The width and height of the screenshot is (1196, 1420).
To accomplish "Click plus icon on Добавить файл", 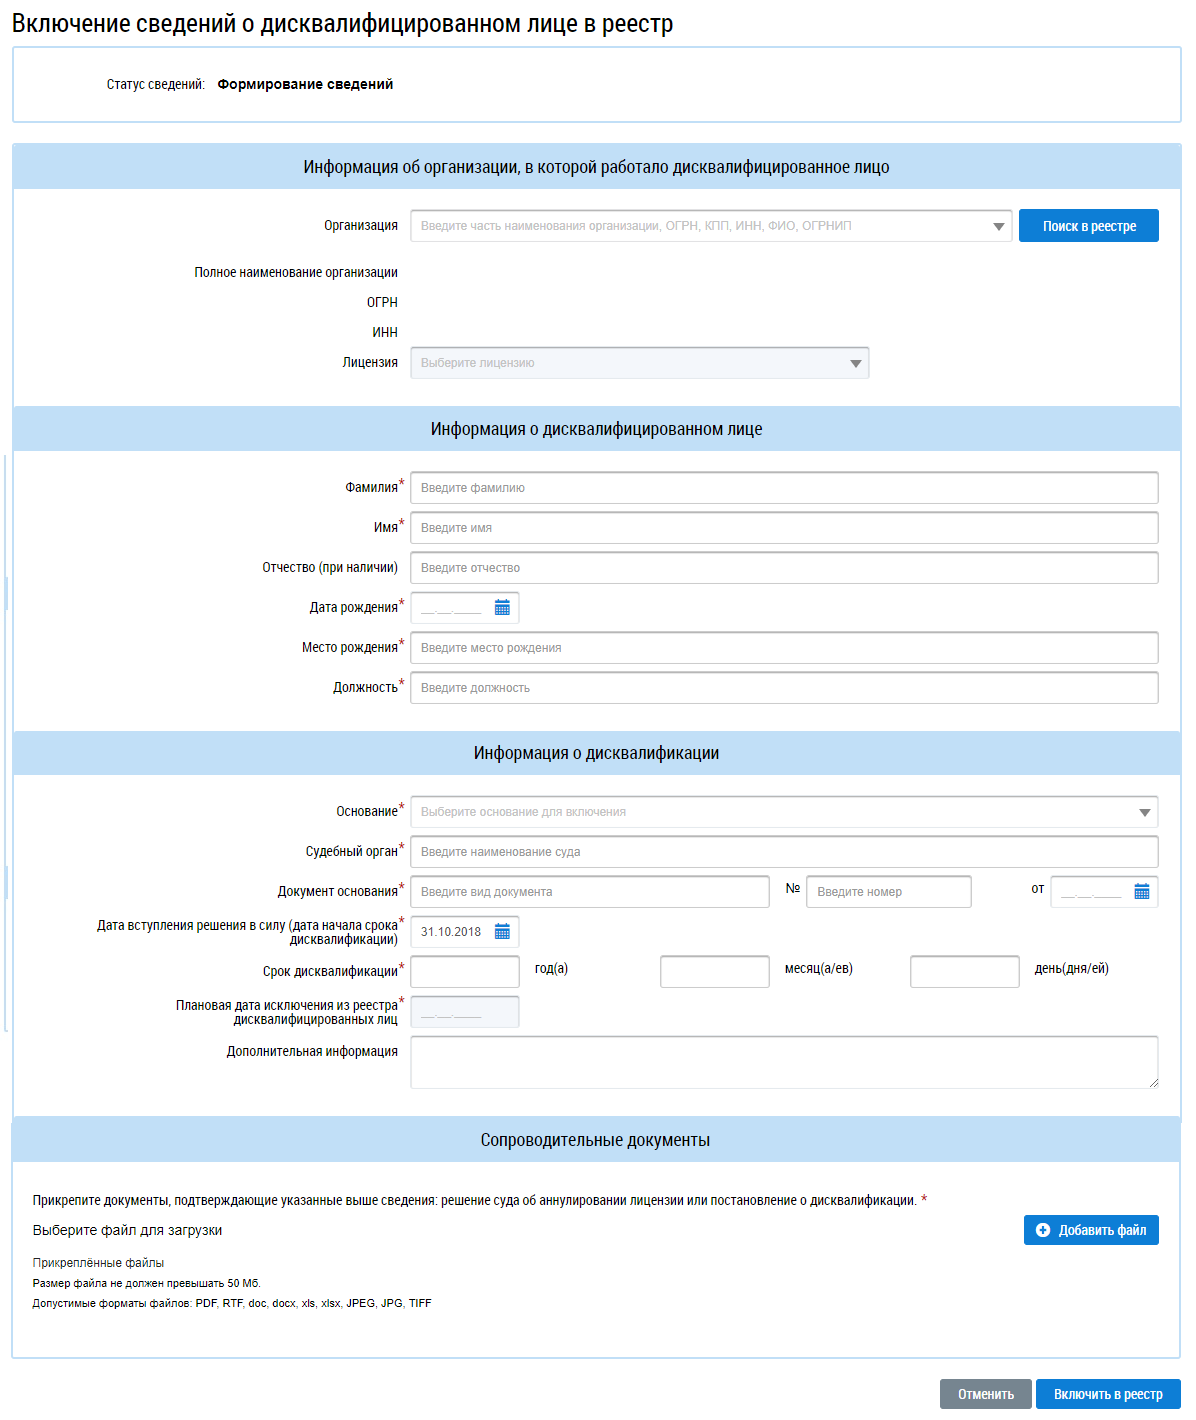I will 1043,1230.
